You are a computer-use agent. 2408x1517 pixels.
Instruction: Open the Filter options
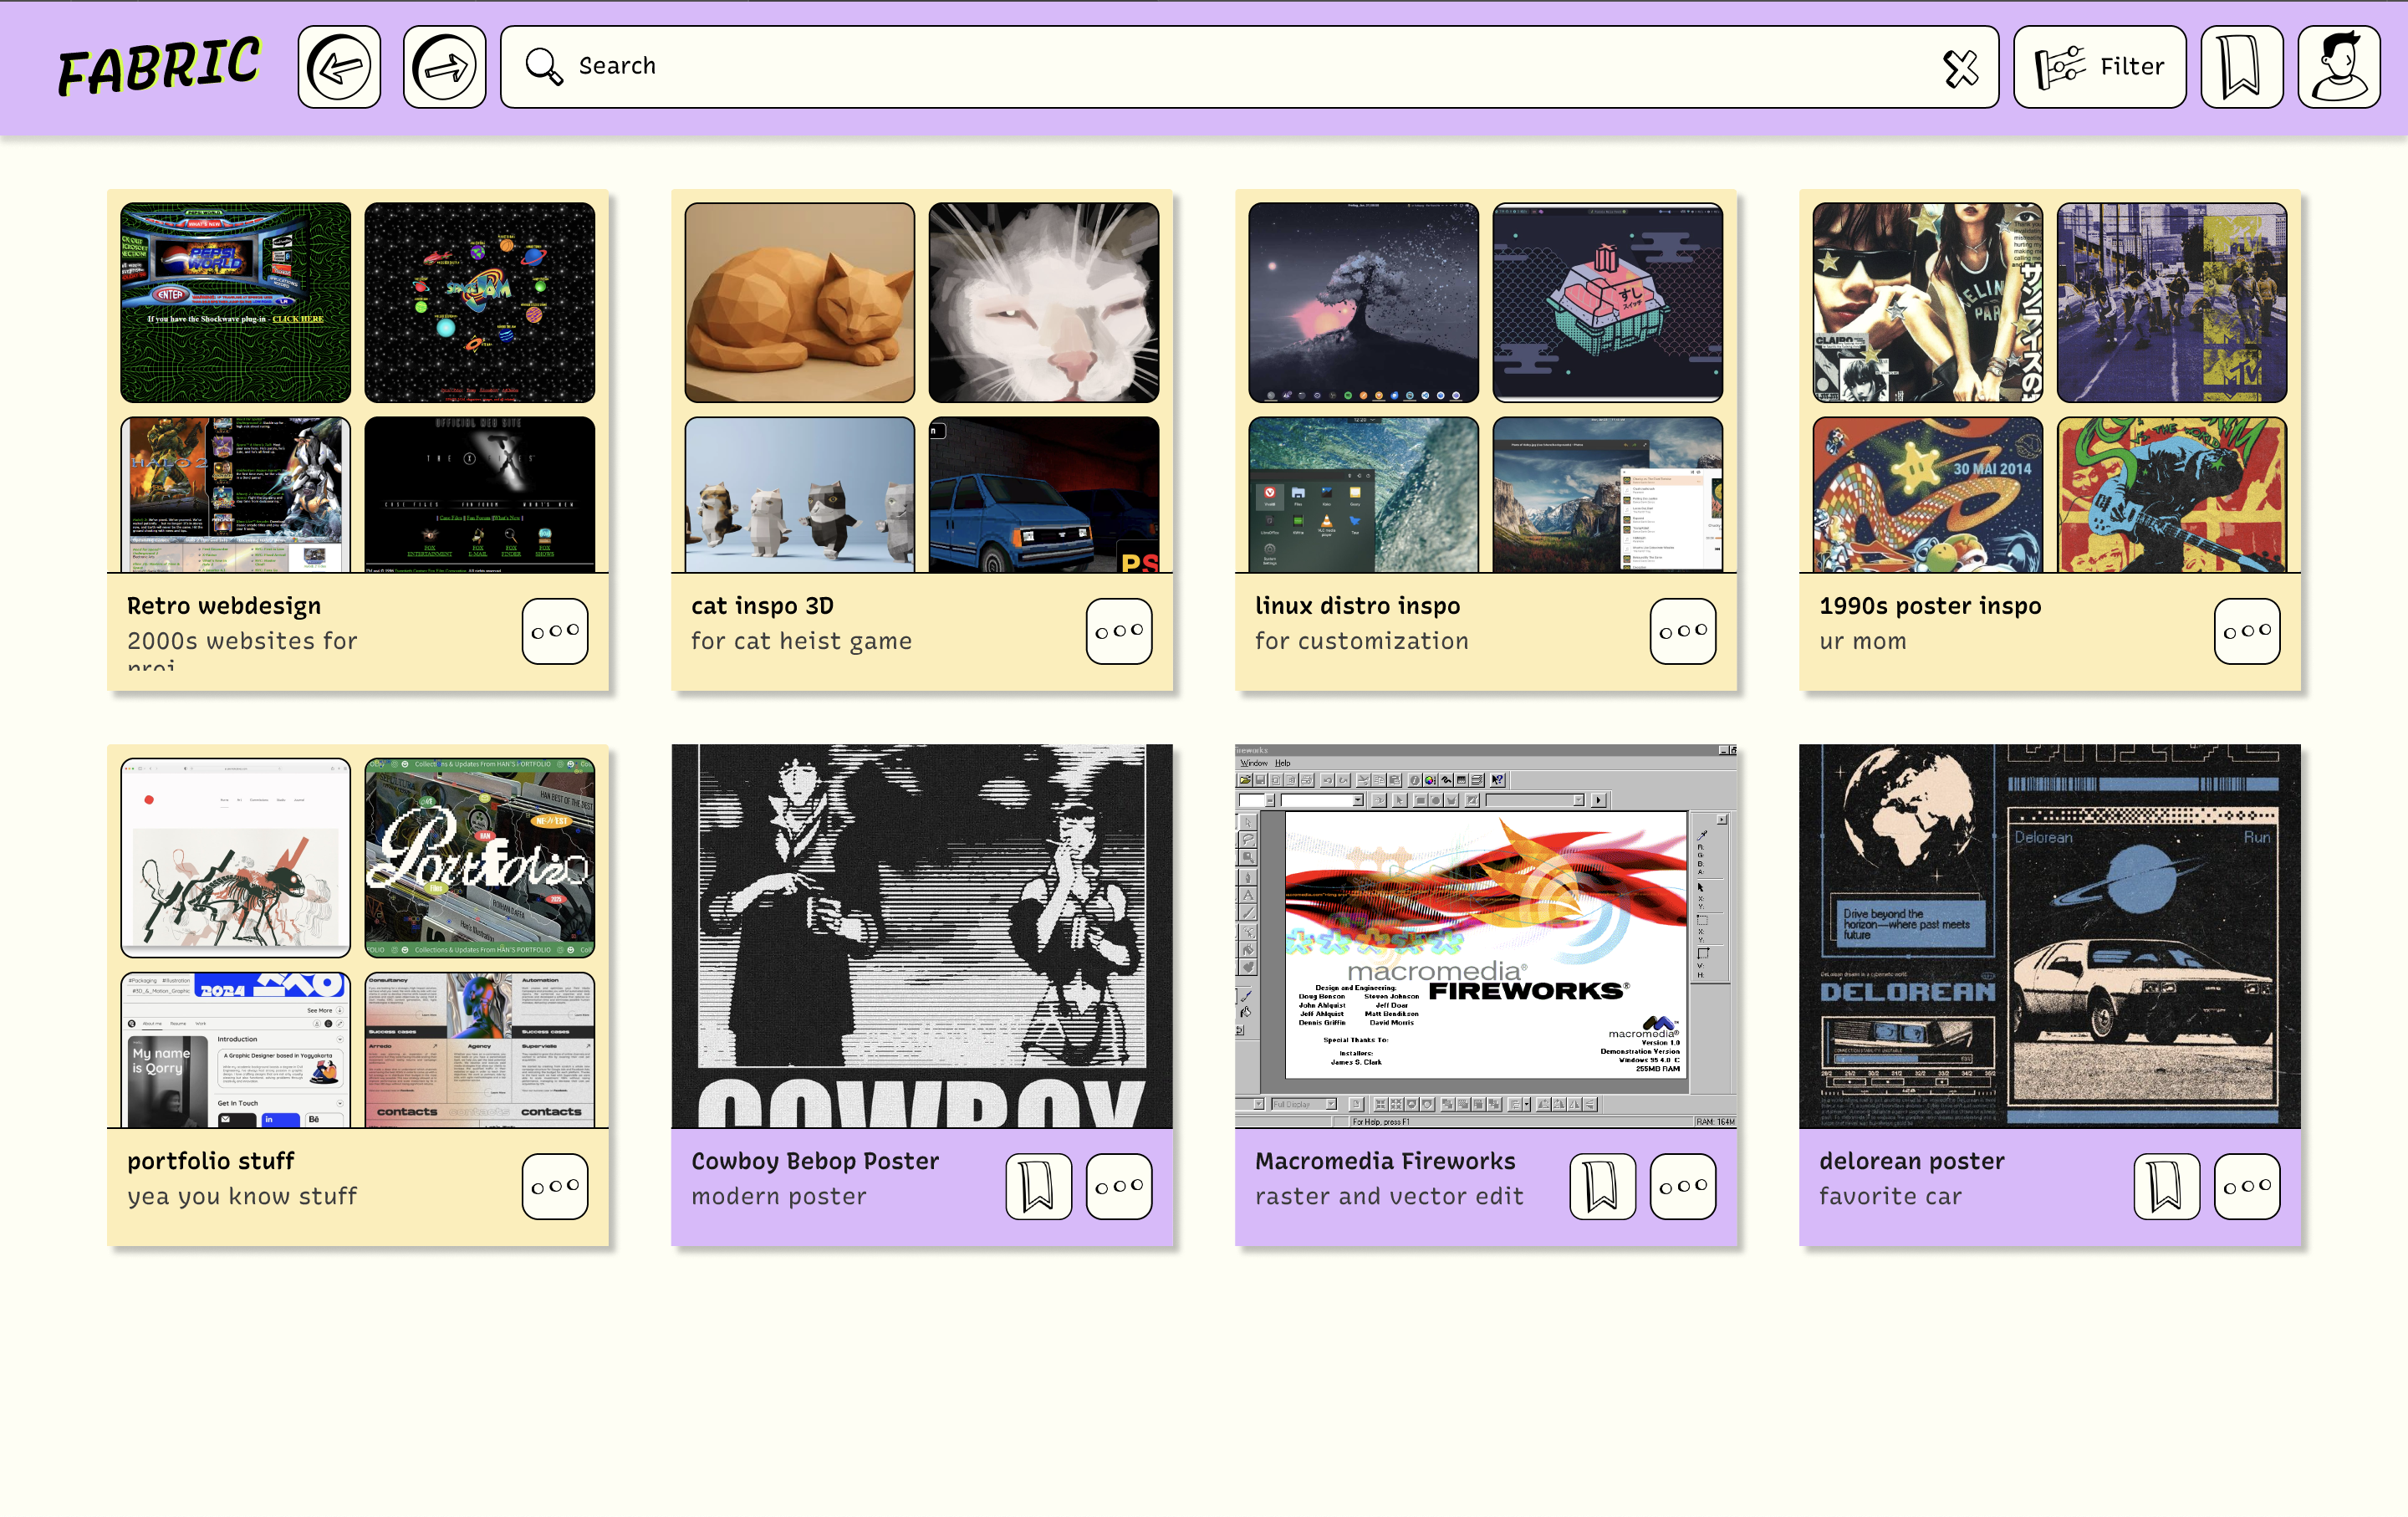(2099, 67)
